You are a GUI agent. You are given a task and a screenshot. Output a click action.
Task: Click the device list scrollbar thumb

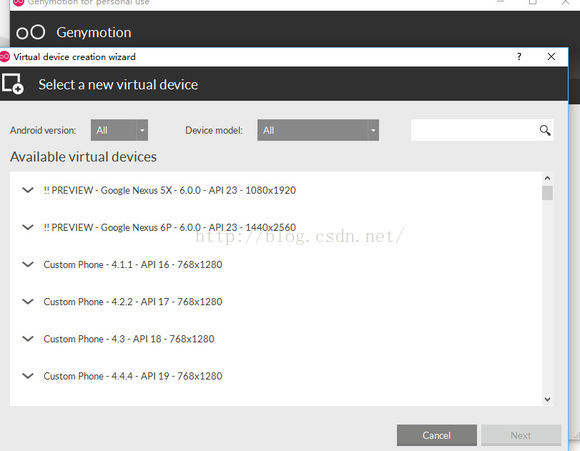point(547,193)
